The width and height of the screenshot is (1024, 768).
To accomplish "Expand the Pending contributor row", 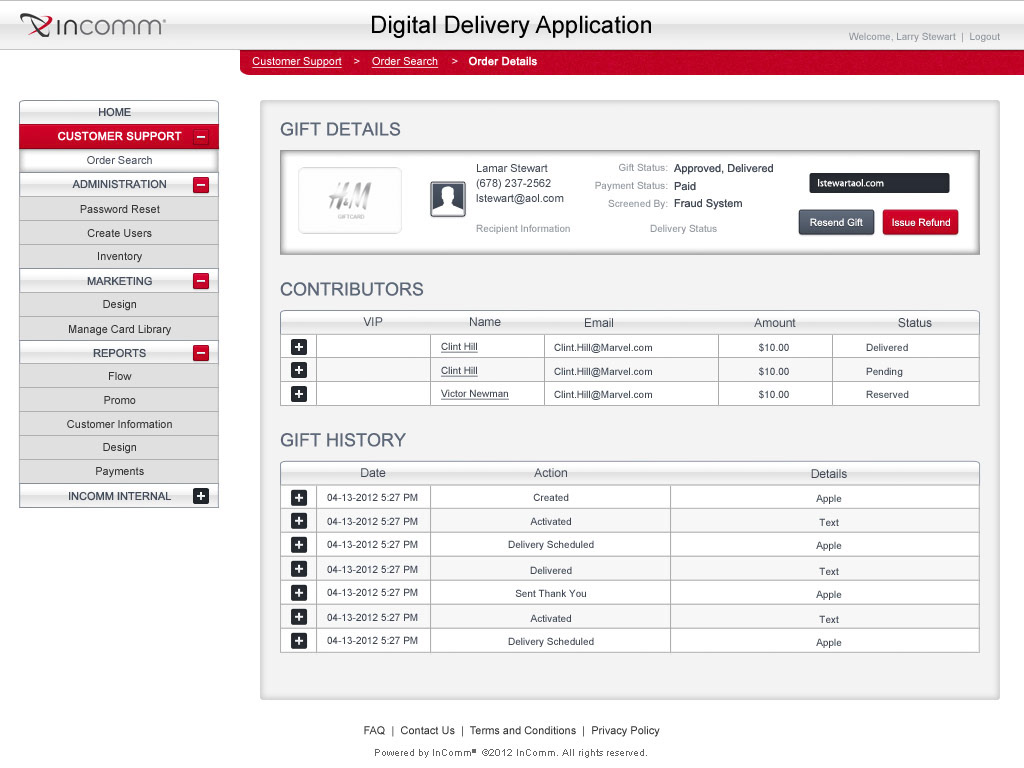I will 299,370.
